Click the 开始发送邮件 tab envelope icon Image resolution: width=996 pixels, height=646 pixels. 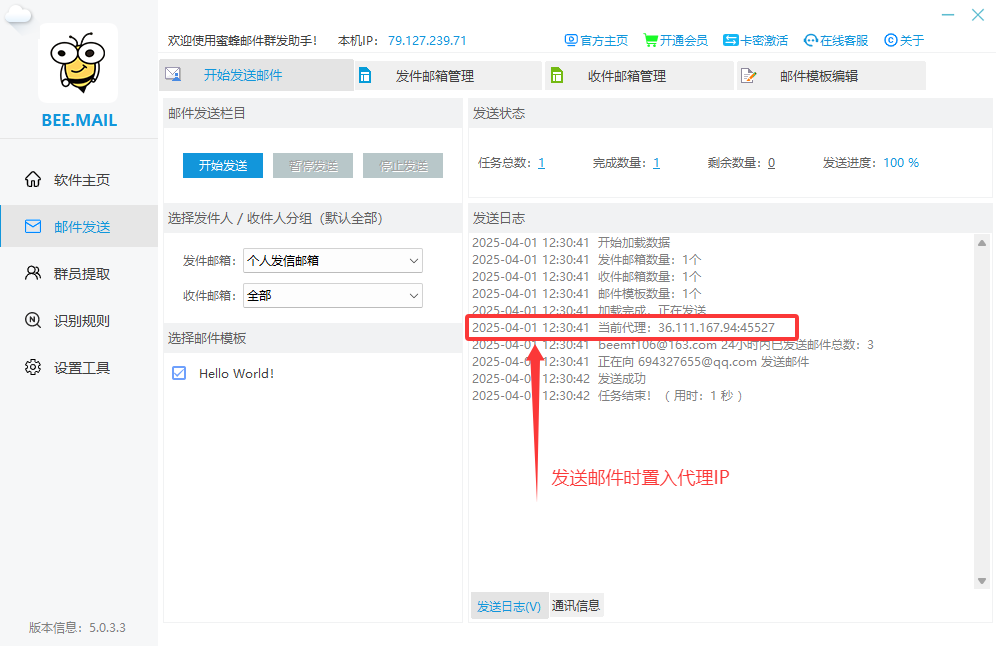[173, 74]
